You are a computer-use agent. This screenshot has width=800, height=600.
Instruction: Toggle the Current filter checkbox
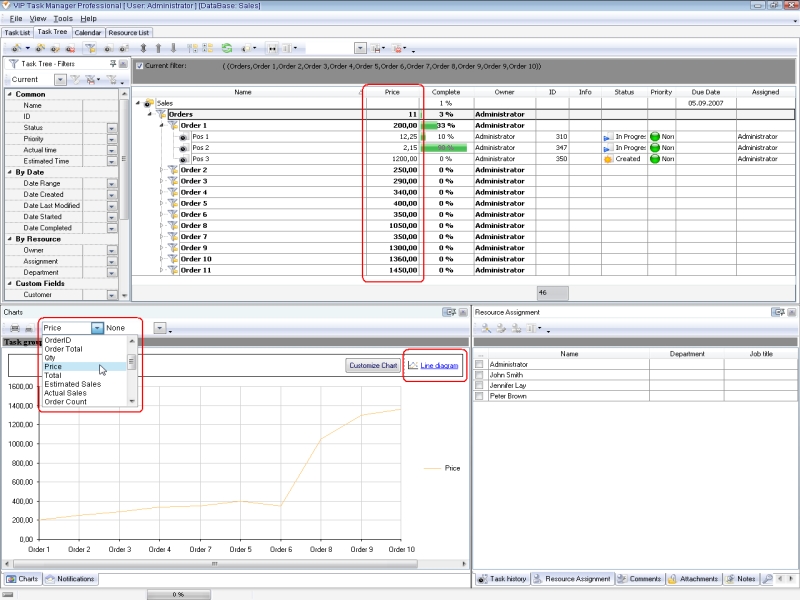pos(139,66)
